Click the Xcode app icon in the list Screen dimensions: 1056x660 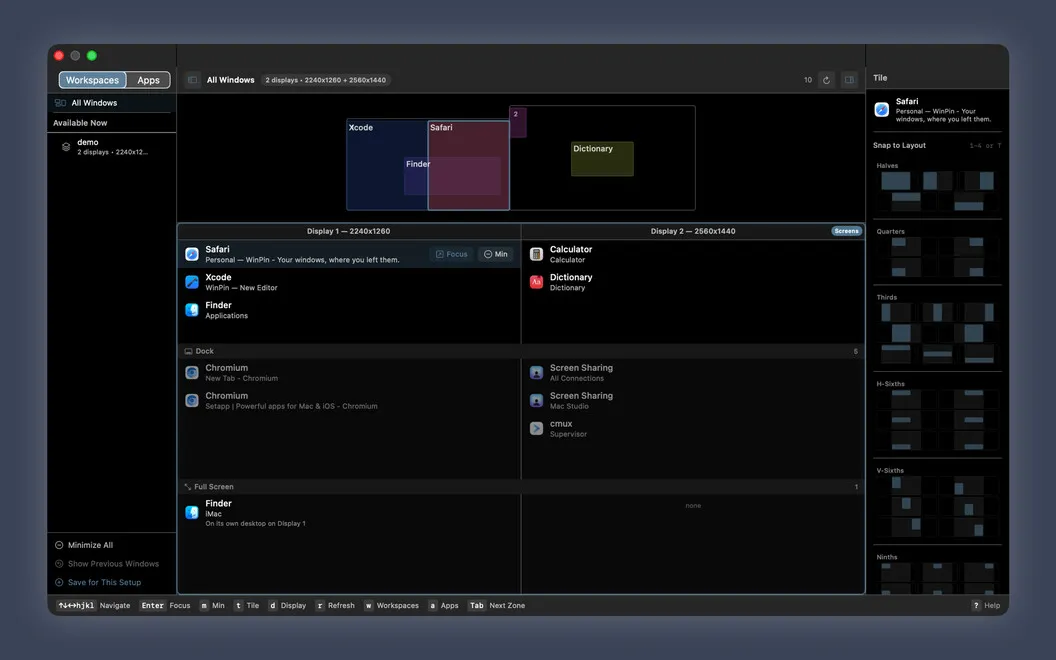[192, 282]
